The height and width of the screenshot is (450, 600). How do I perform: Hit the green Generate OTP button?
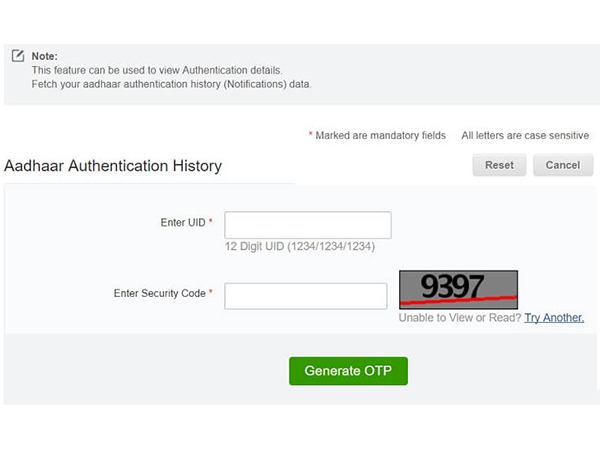[x=348, y=371]
